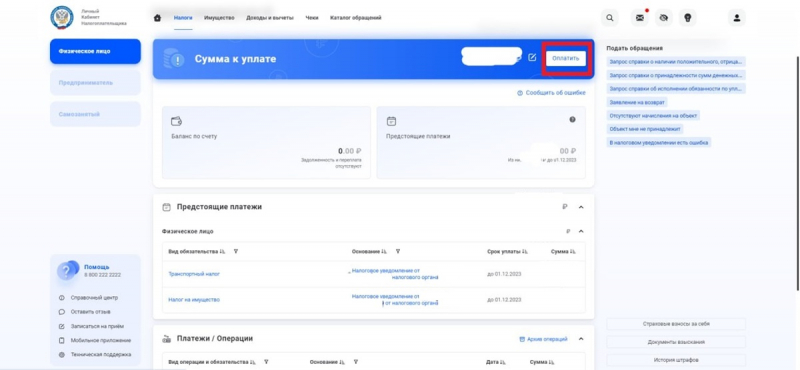
Task: Open tax notice link in Налог на имущество row
Action: pyautogui.click(x=395, y=300)
